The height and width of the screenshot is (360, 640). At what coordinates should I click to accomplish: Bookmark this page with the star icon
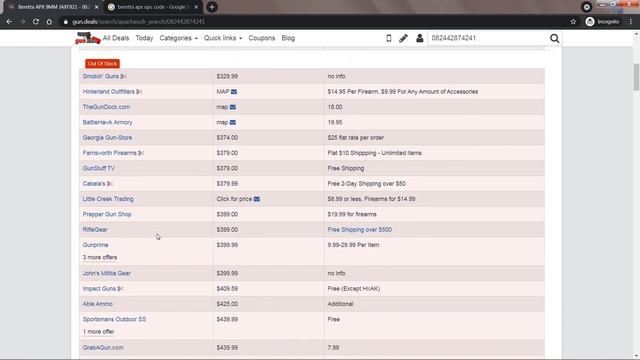(x=573, y=22)
